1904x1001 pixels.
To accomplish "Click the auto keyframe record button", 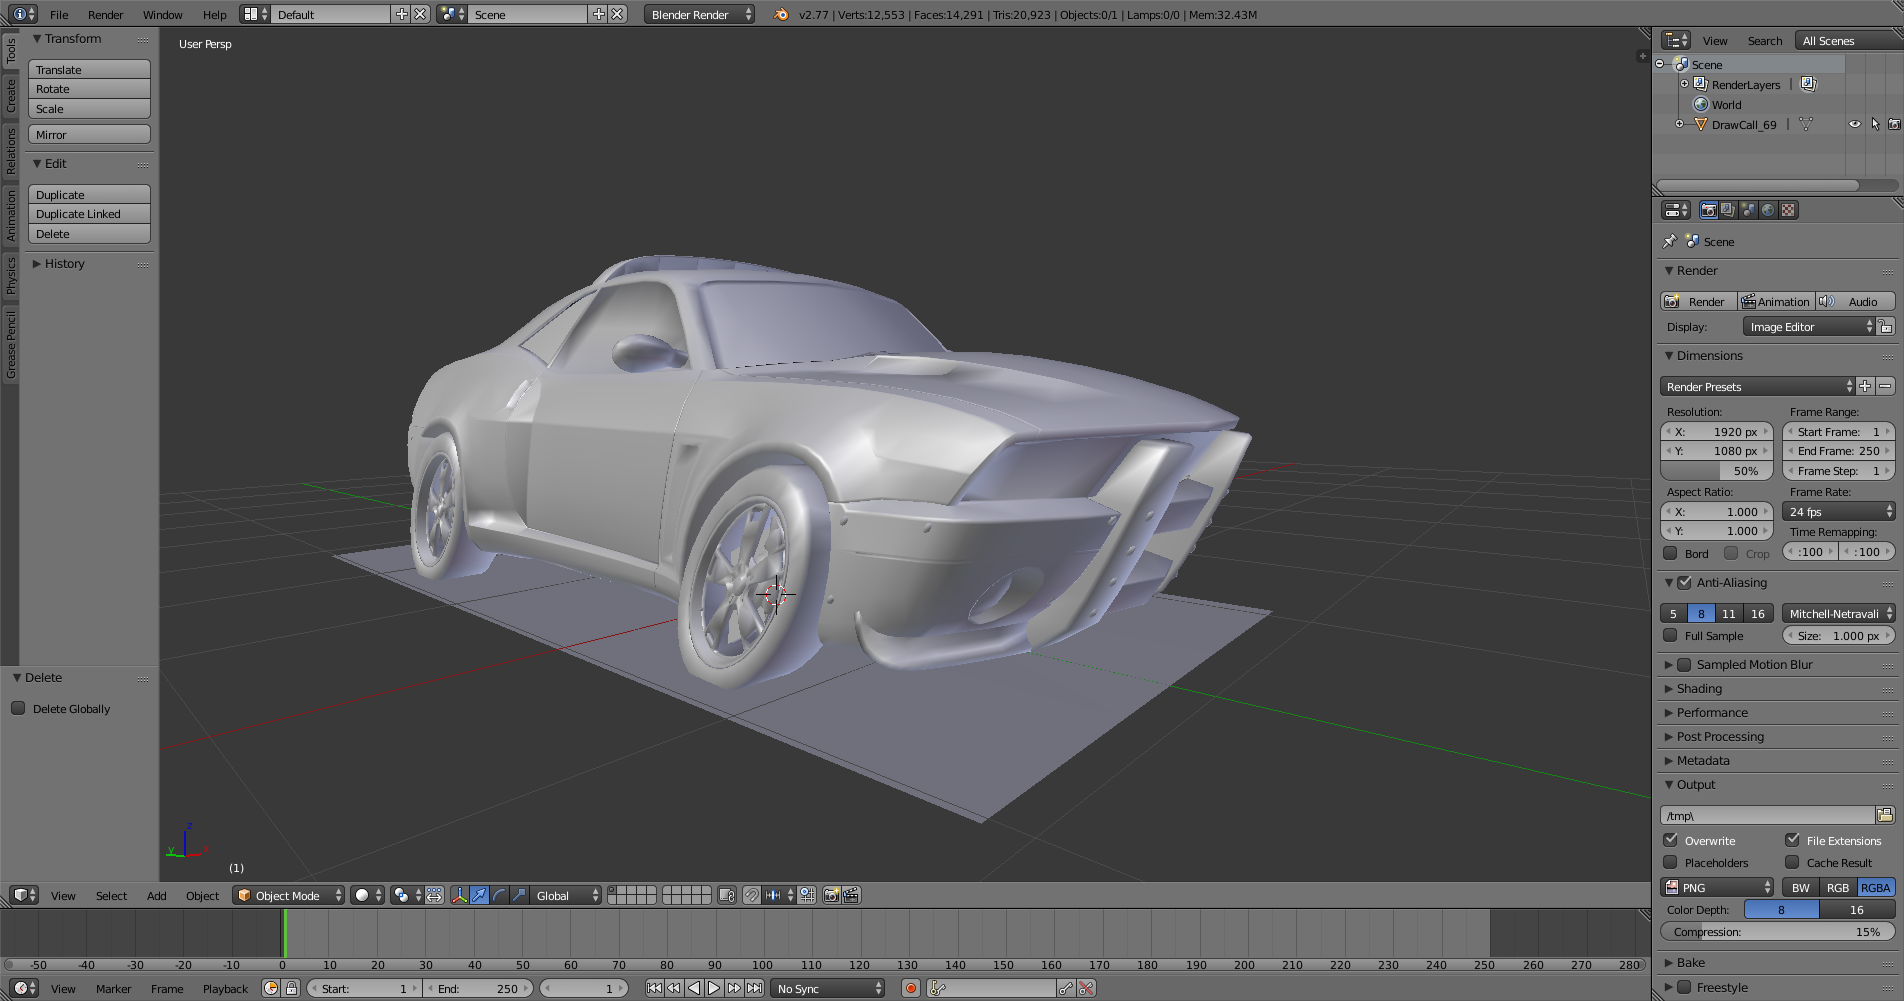I will [x=910, y=988].
